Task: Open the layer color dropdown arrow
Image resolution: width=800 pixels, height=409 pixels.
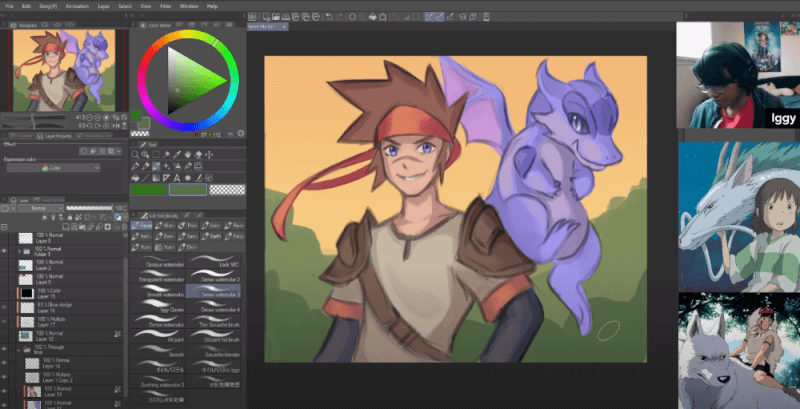Action: (126, 217)
